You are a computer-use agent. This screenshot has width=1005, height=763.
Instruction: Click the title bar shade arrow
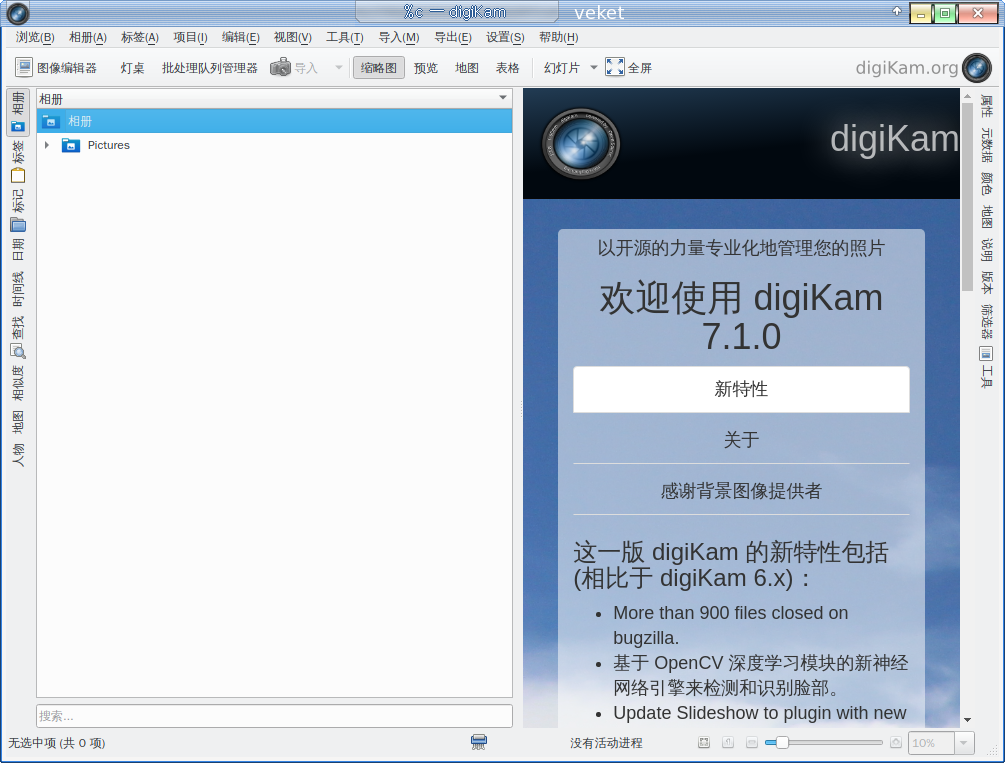[x=897, y=11]
